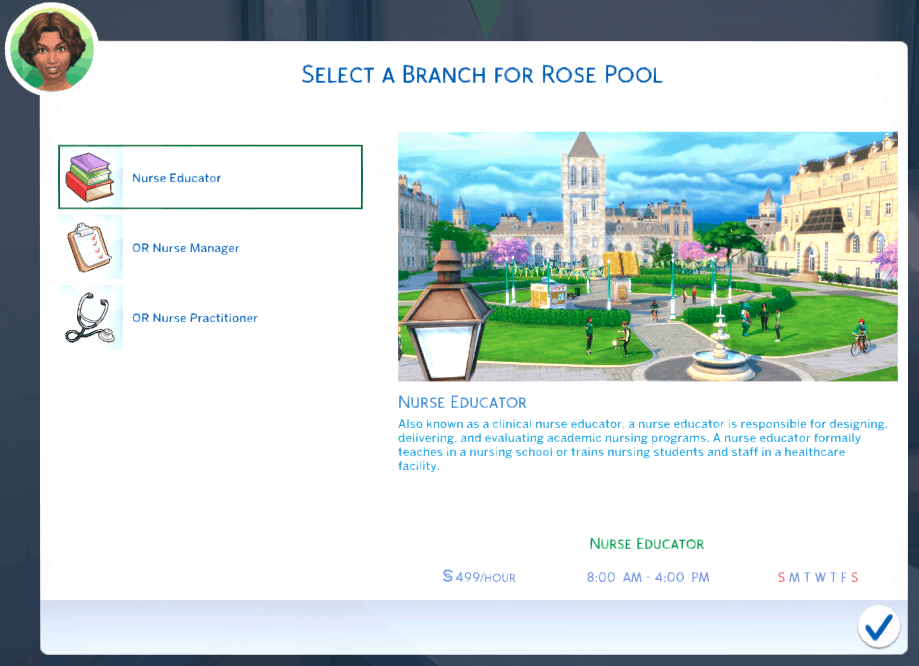
Task: Click the stethoscope icon for OR Nurse Practitioner
Action: (x=91, y=318)
